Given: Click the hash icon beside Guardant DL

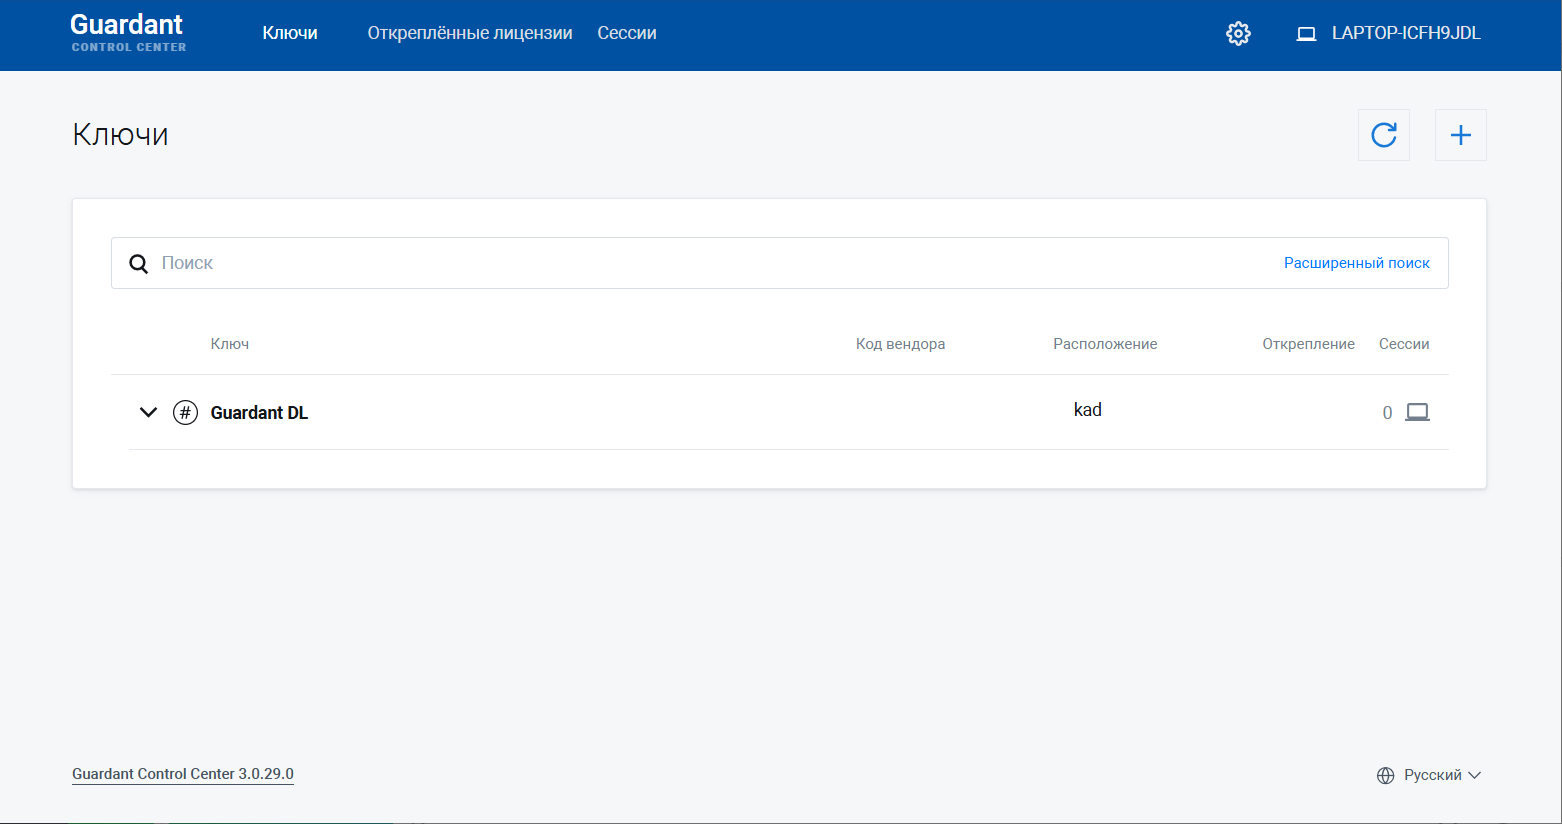Looking at the screenshot, I should point(185,413).
